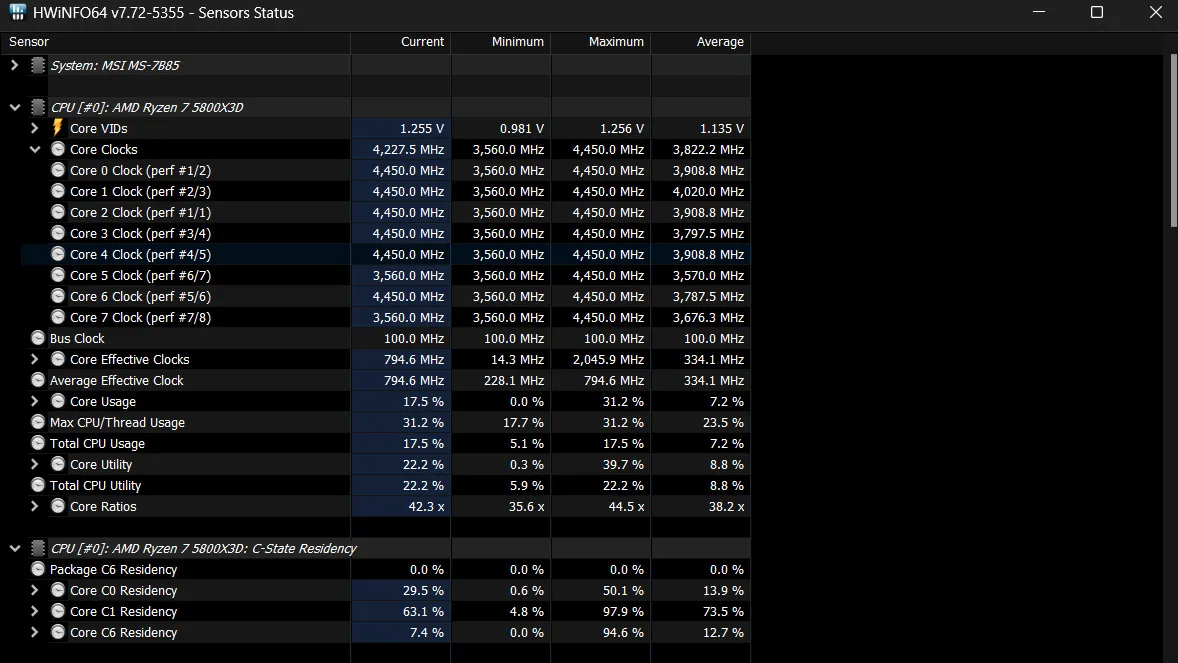Screen dimensions: 1178x663
Task: Click the lightning bolt icon for Core VIDs
Action: 58,128
